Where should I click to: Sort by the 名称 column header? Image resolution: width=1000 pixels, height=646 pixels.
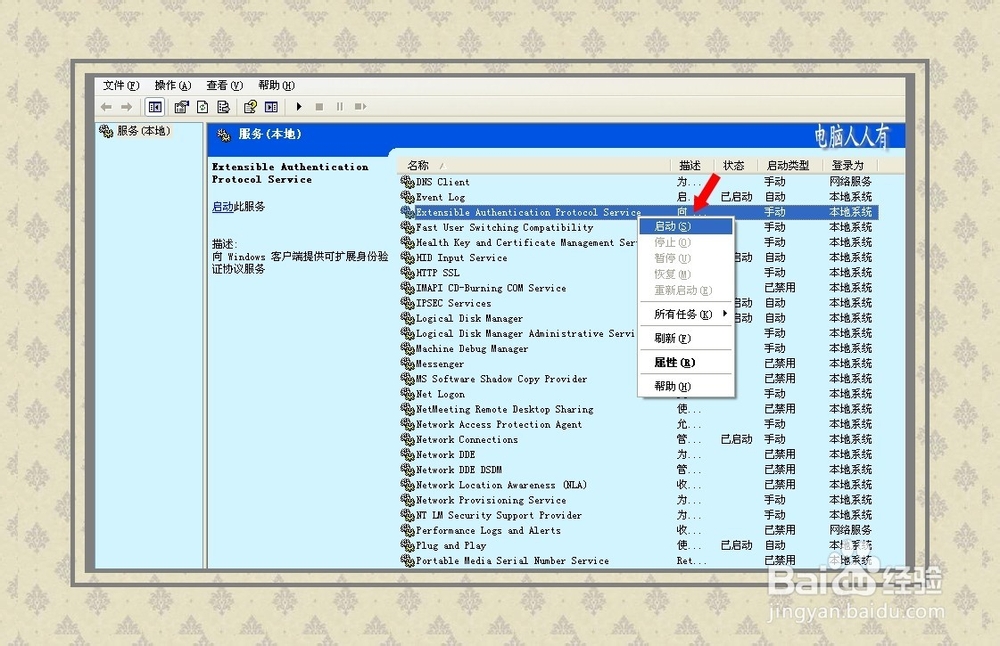pos(534,166)
